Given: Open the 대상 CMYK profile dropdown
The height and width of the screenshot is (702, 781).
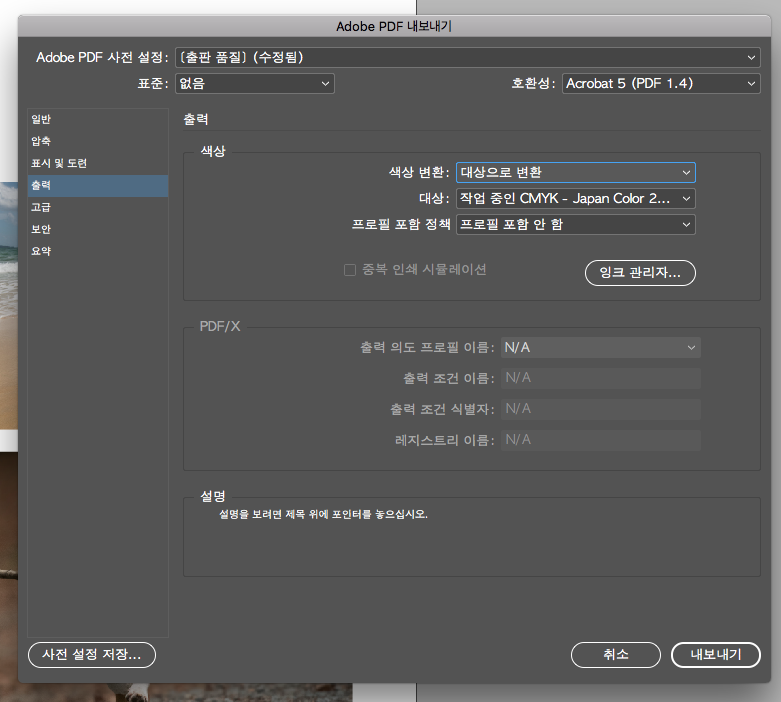Looking at the screenshot, I should (576, 198).
